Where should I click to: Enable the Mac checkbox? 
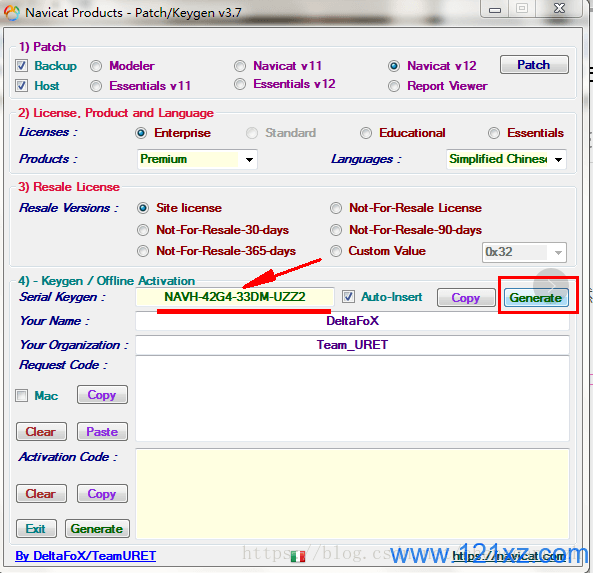click(x=21, y=396)
